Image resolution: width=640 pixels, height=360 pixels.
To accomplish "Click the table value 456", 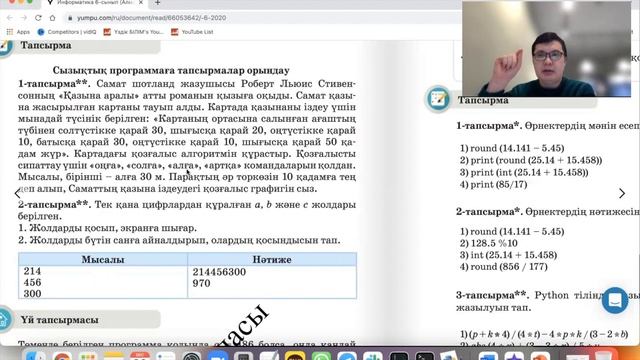I will click(32, 282).
